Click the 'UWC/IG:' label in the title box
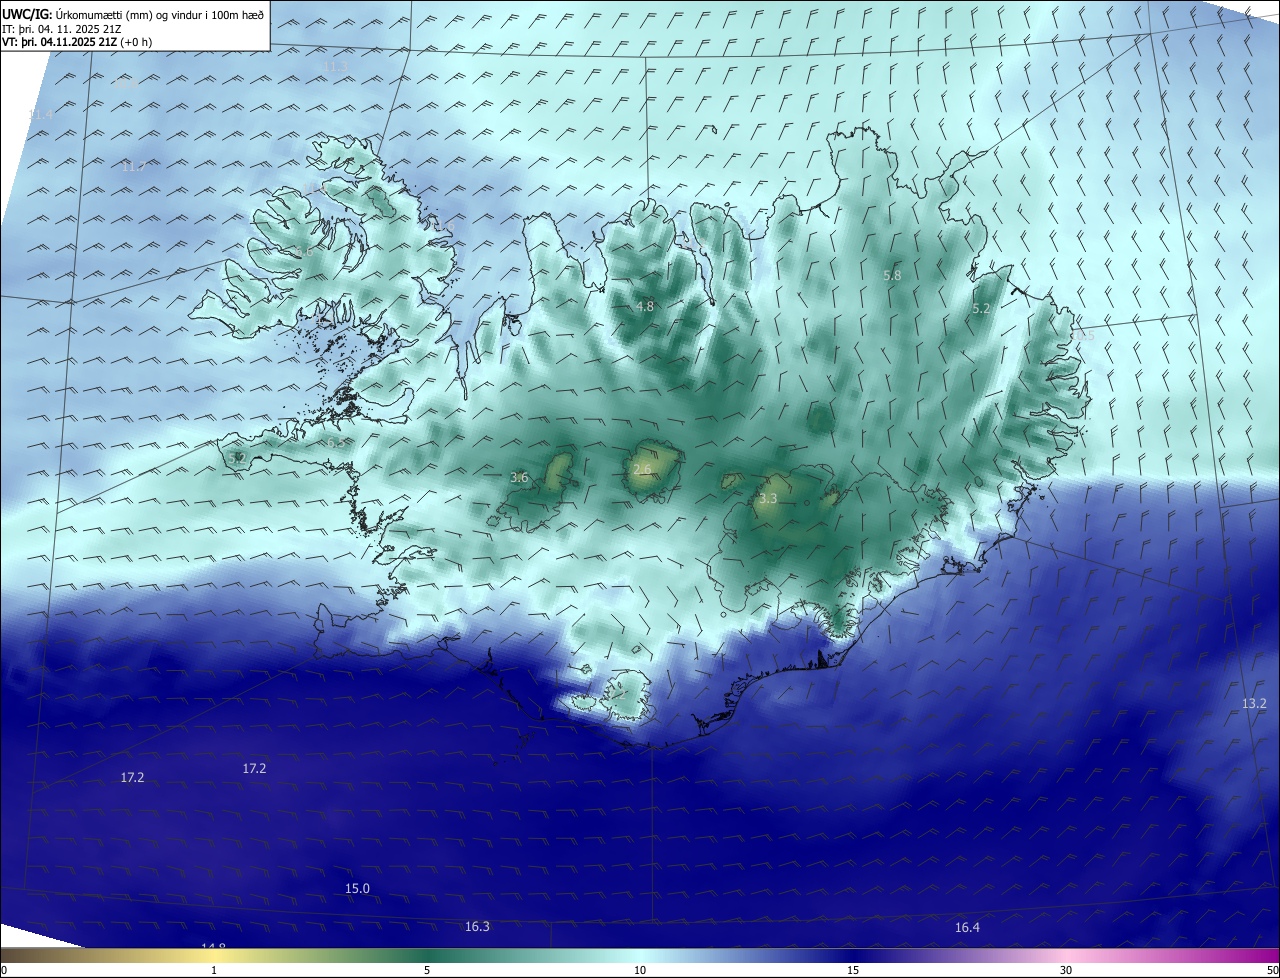This screenshot has width=1280, height=978. [x=27, y=13]
